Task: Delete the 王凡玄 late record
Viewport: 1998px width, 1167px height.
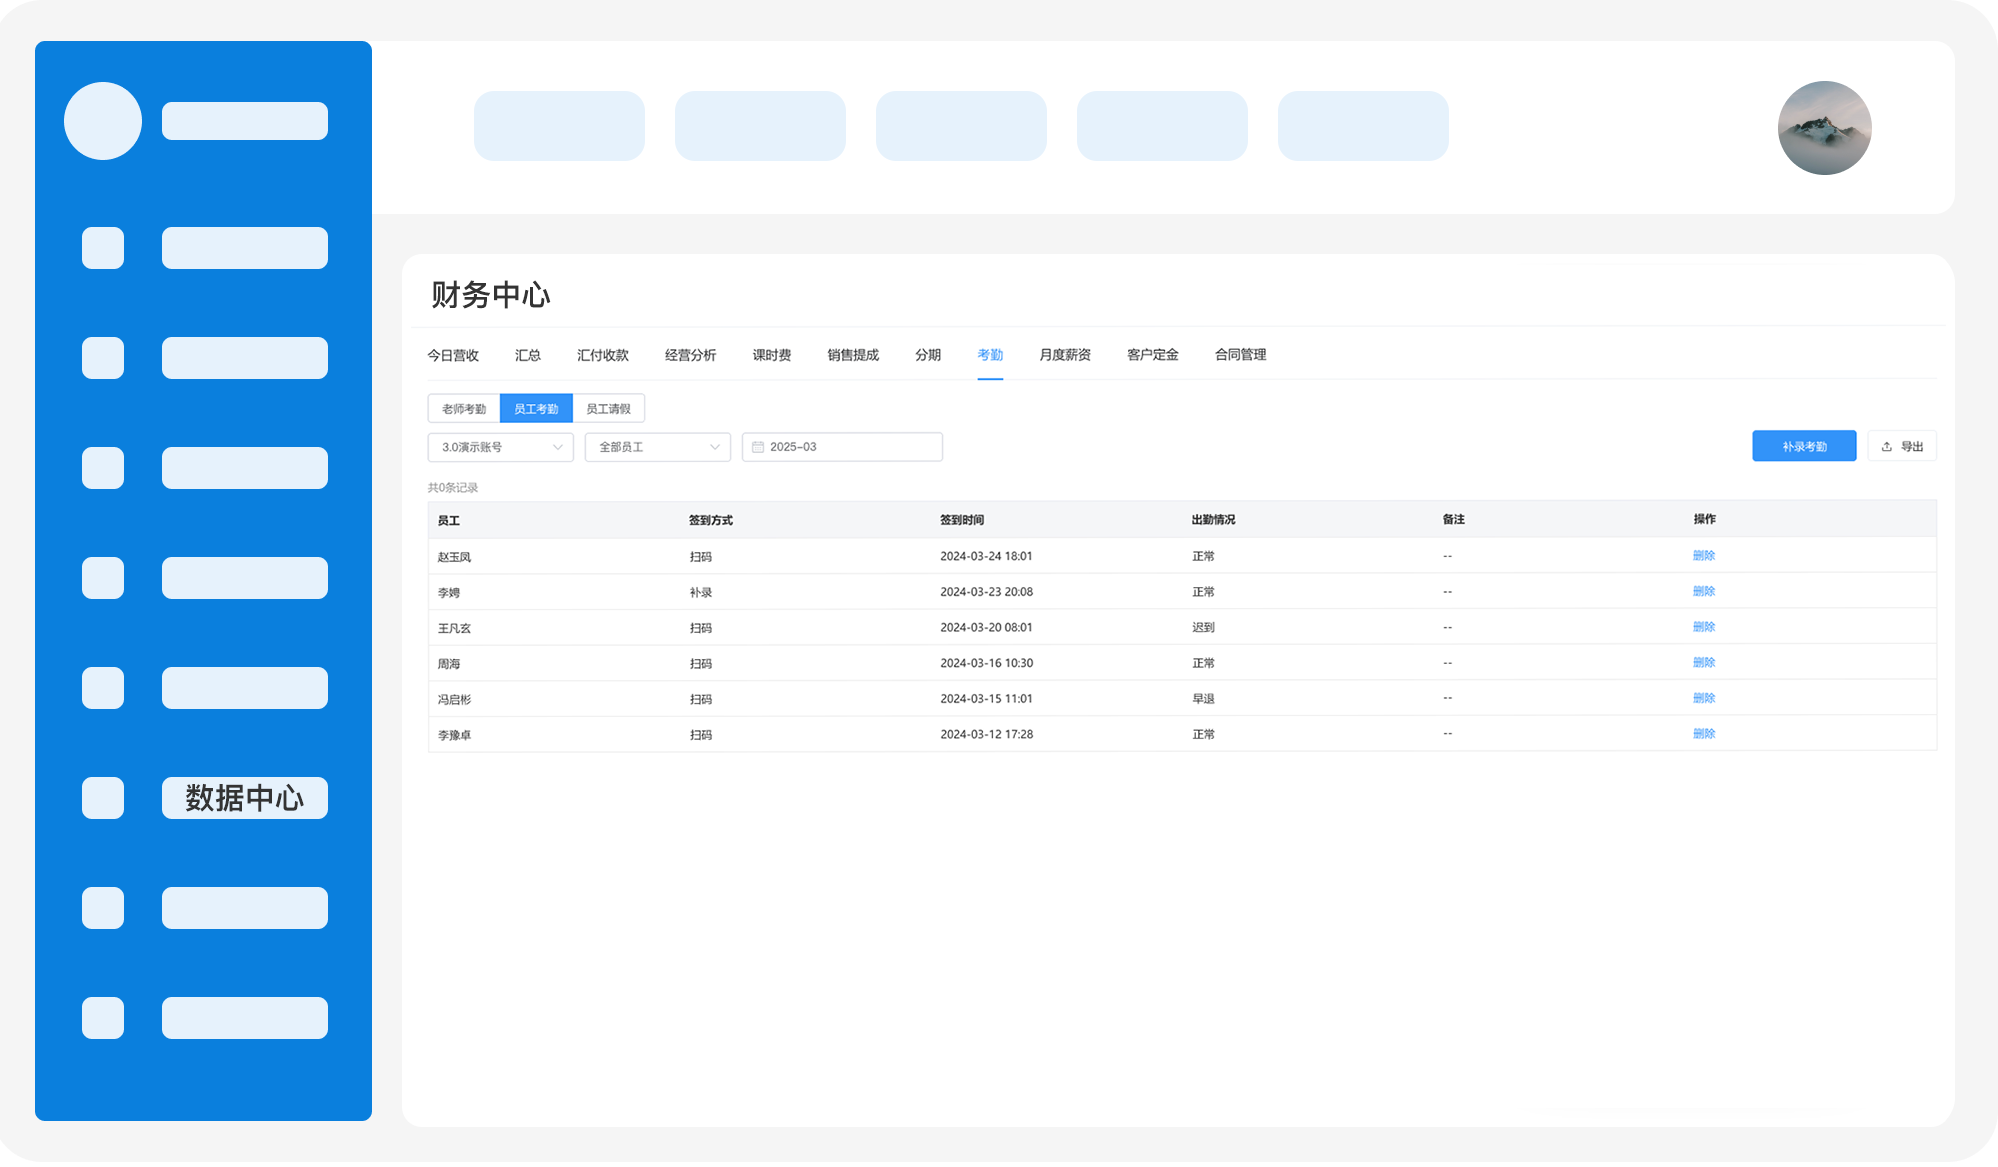Action: point(1703,627)
